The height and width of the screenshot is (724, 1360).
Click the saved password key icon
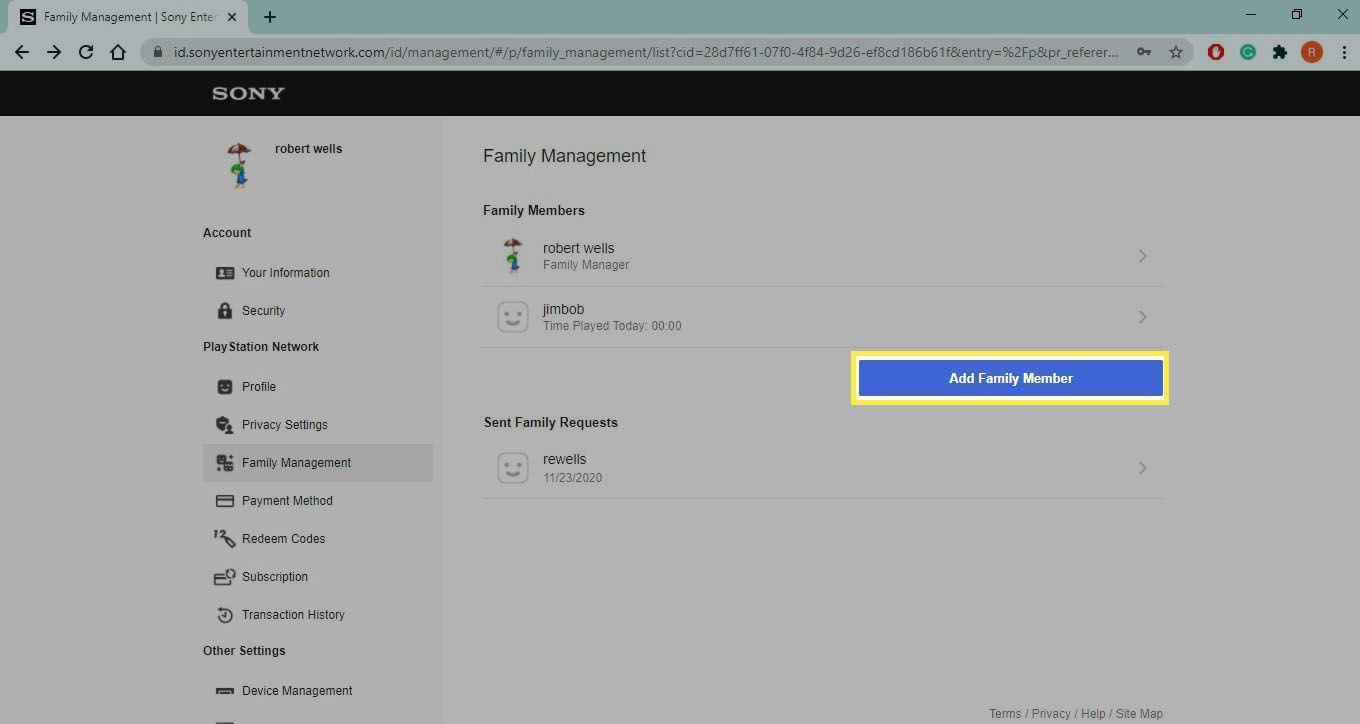[x=1144, y=52]
